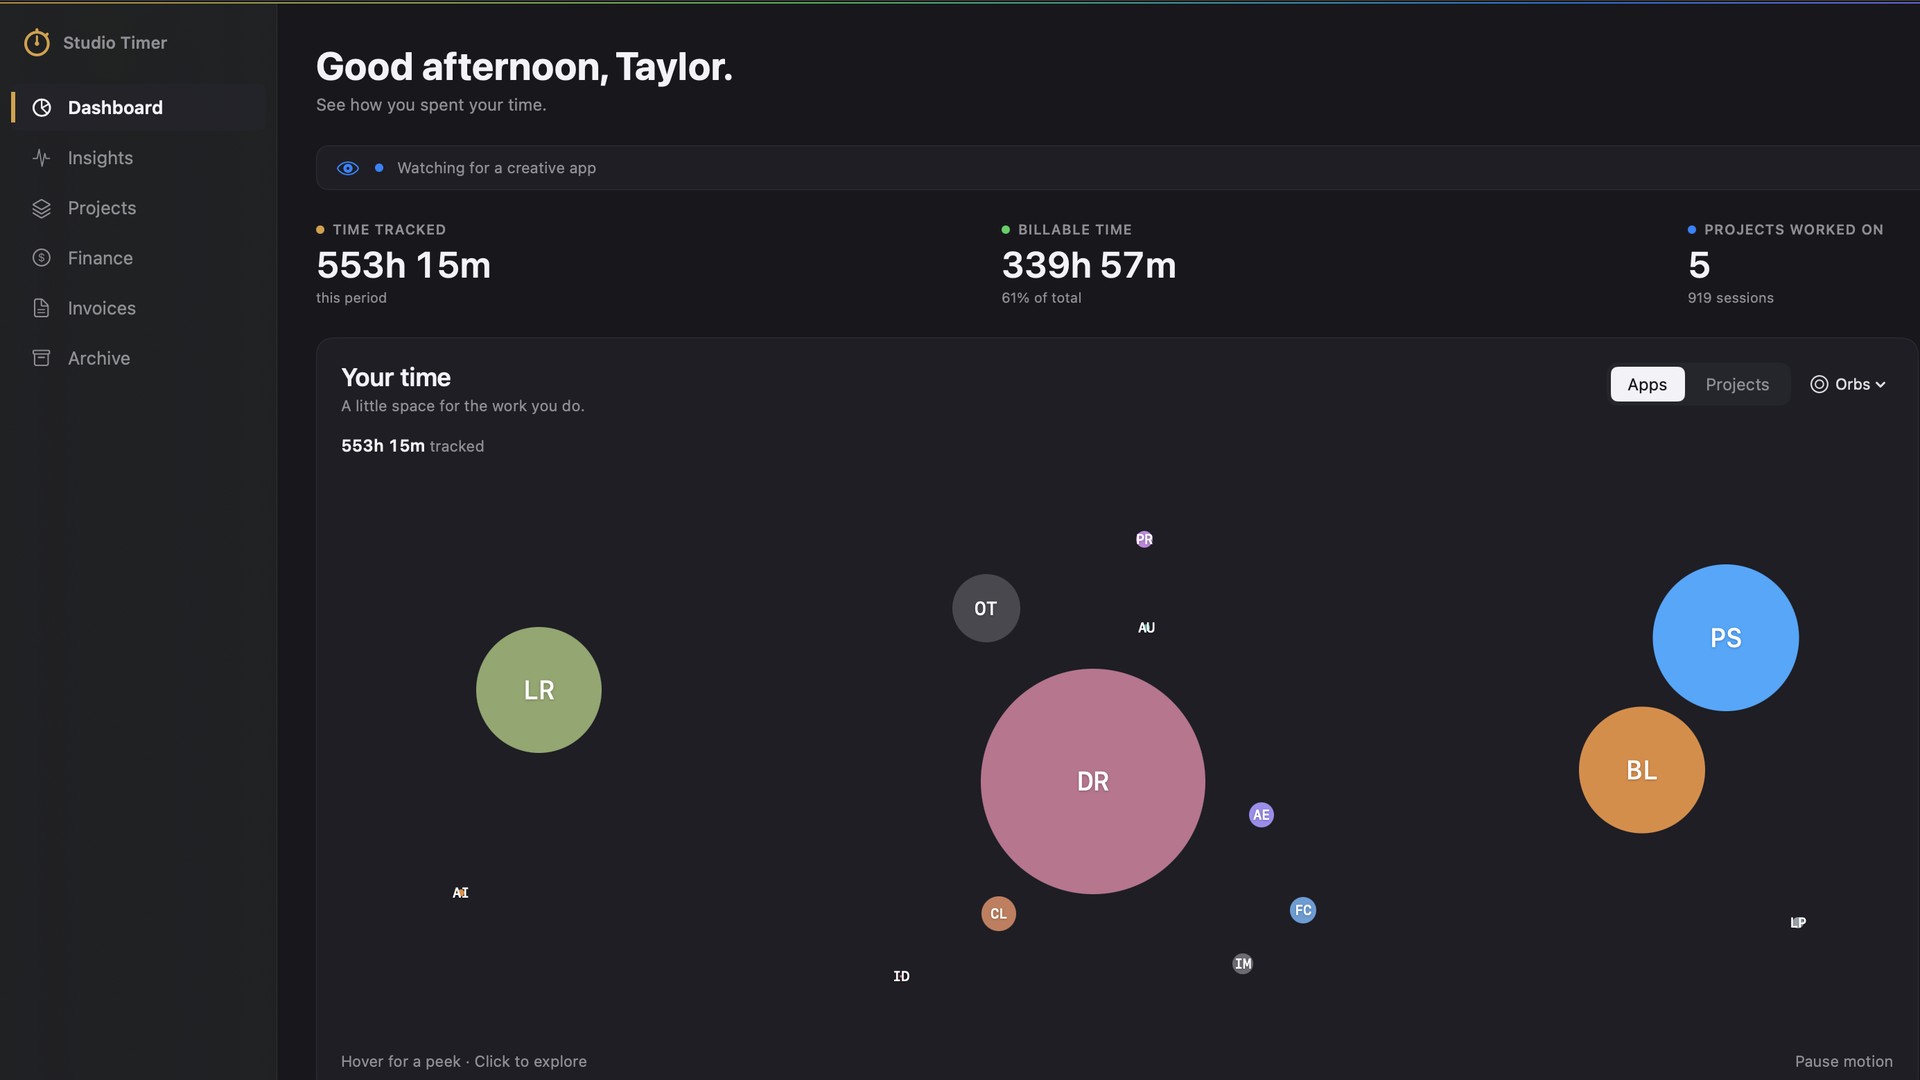Click the Projects layers icon
The width and height of the screenshot is (1920, 1080).
[x=41, y=208]
